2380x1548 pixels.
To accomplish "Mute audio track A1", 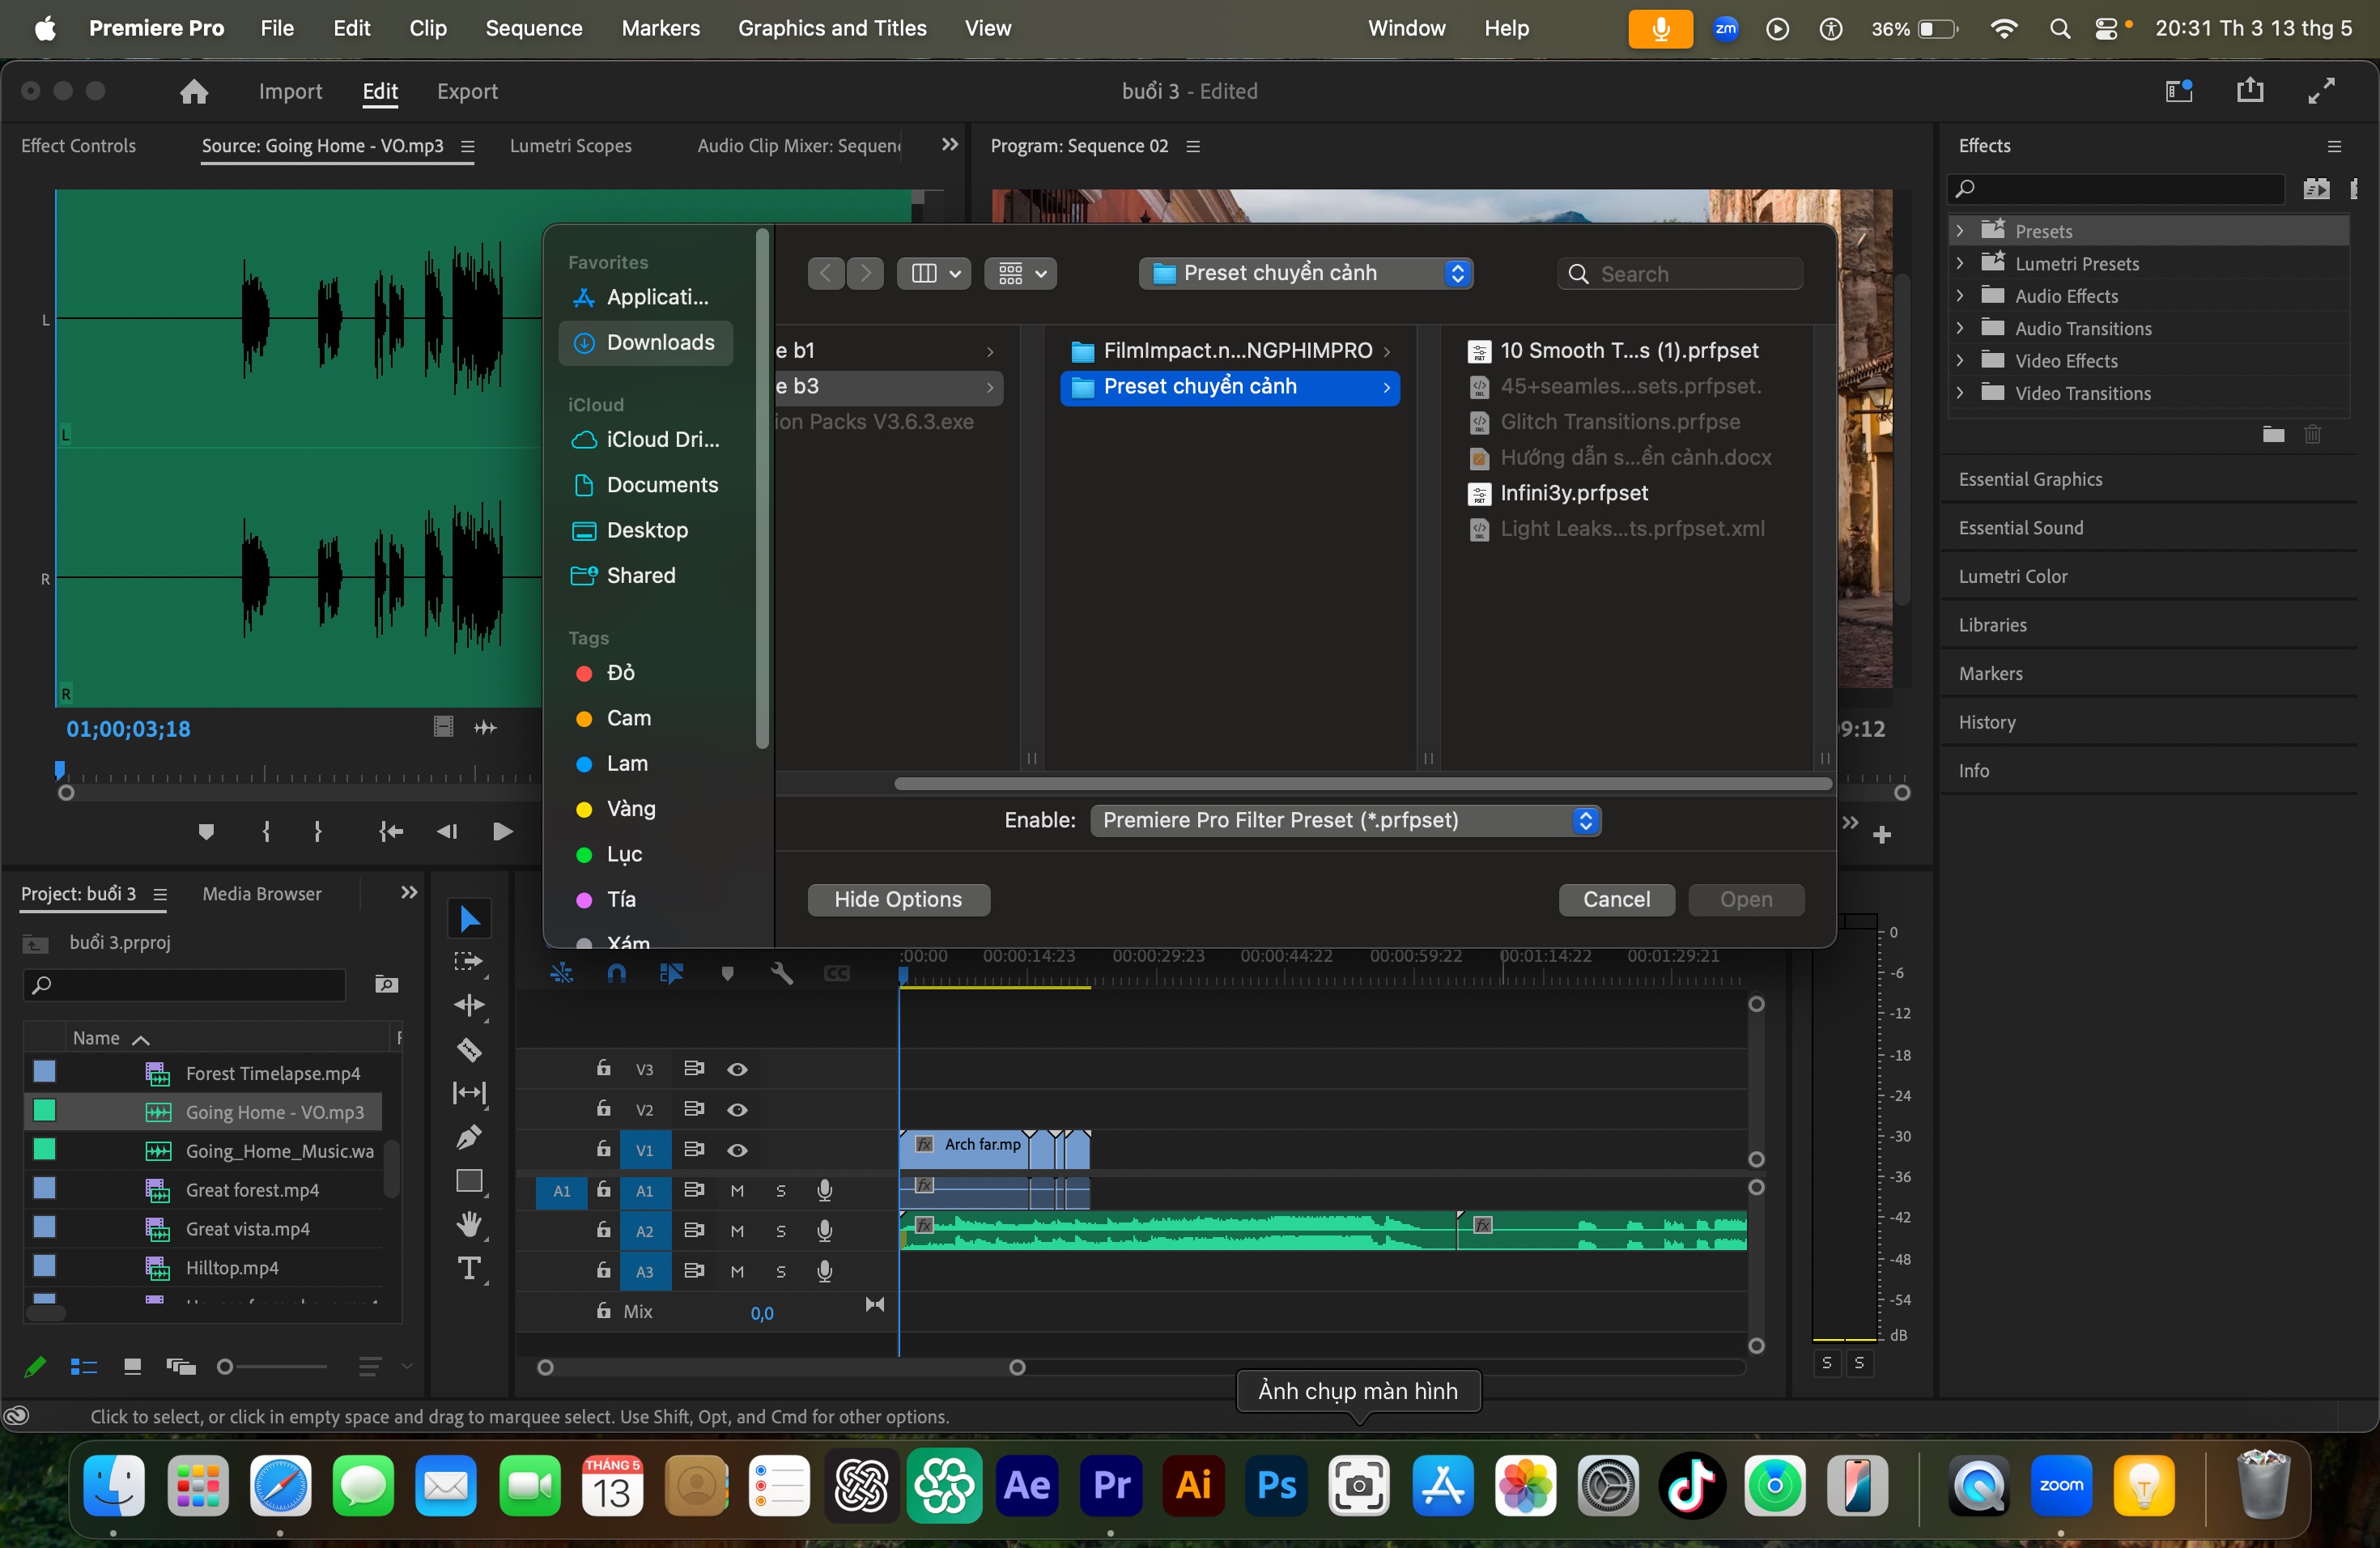I will click(737, 1190).
